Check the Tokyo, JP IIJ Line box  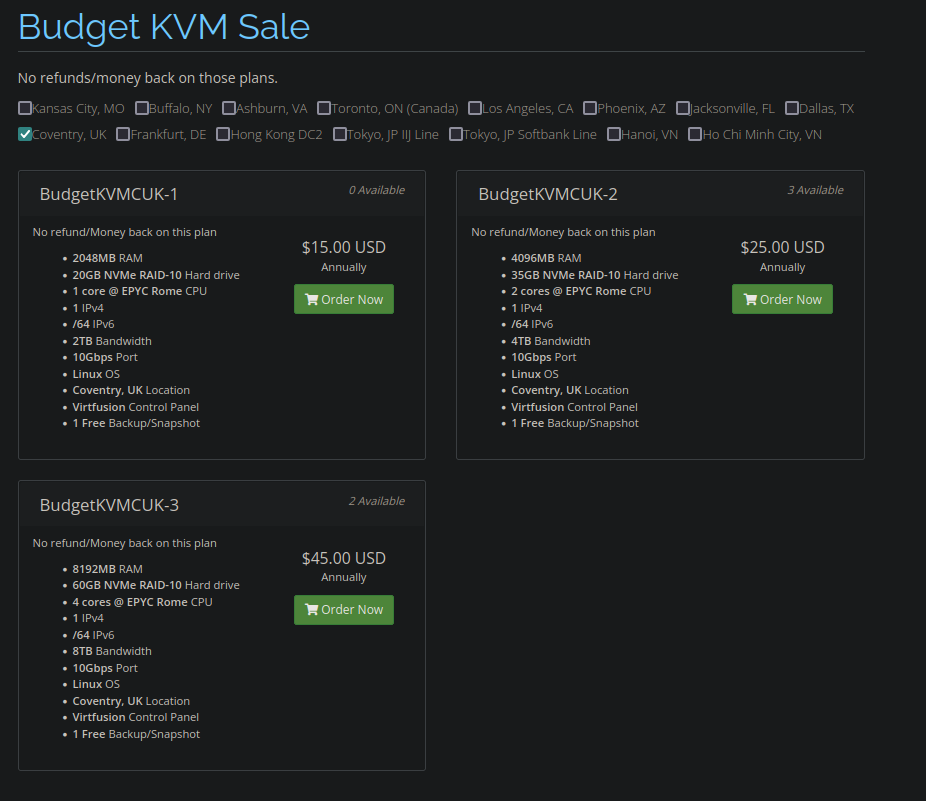pyautogui.click(x=340, y=134)
